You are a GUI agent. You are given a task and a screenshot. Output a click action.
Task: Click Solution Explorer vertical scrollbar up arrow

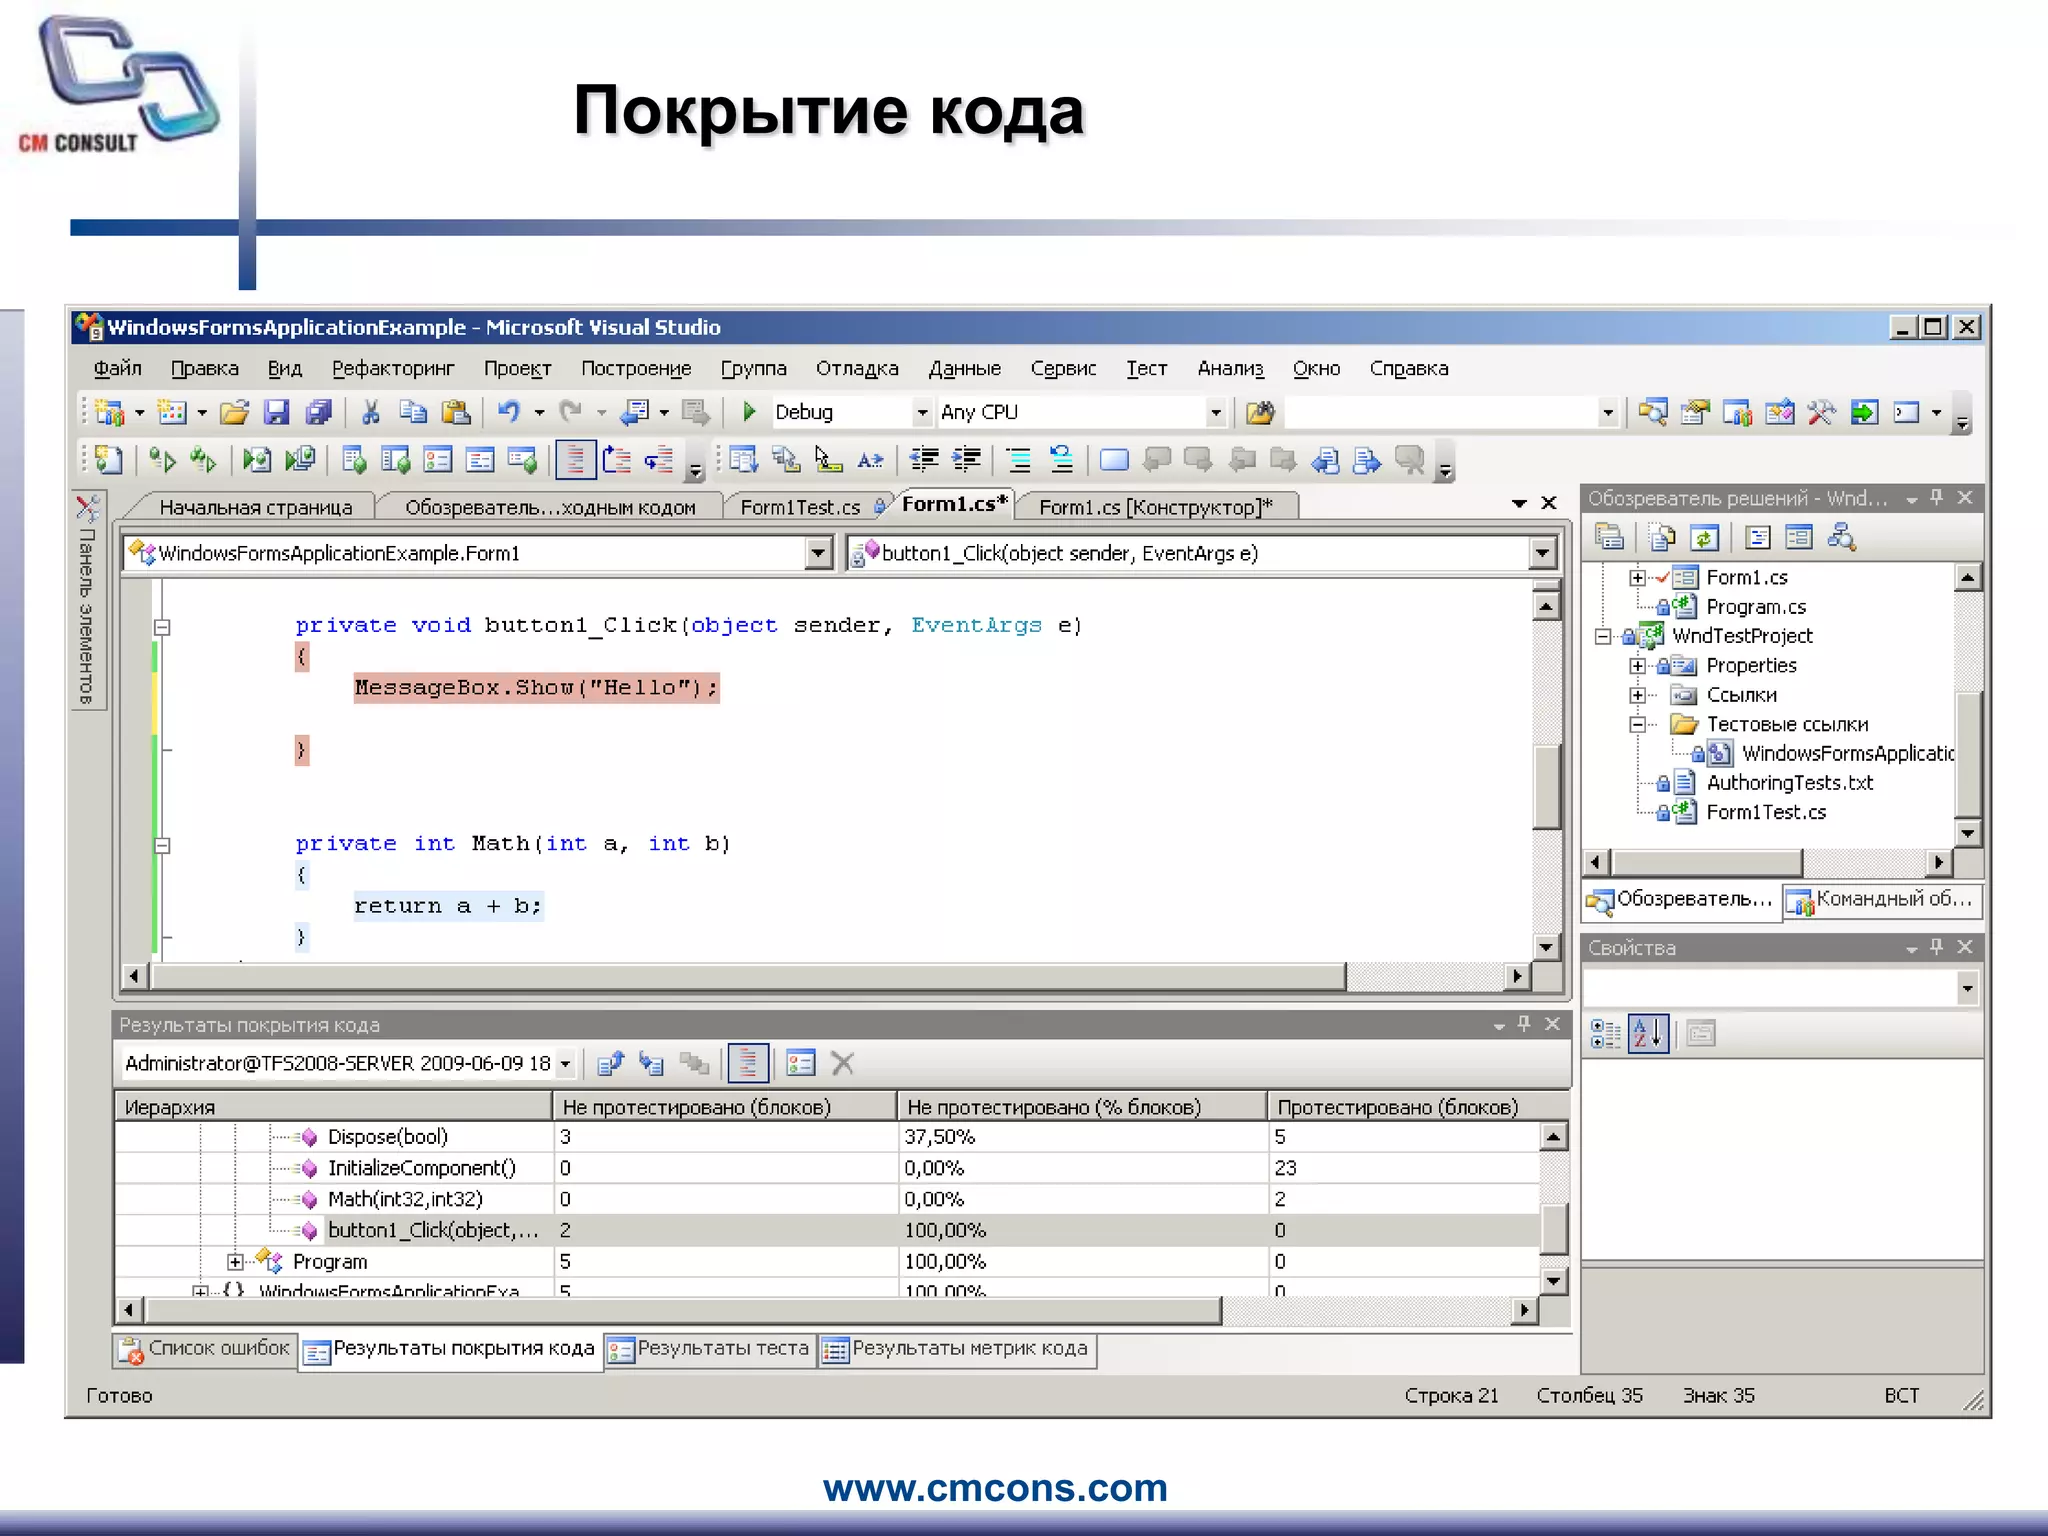pos(1967,577)
